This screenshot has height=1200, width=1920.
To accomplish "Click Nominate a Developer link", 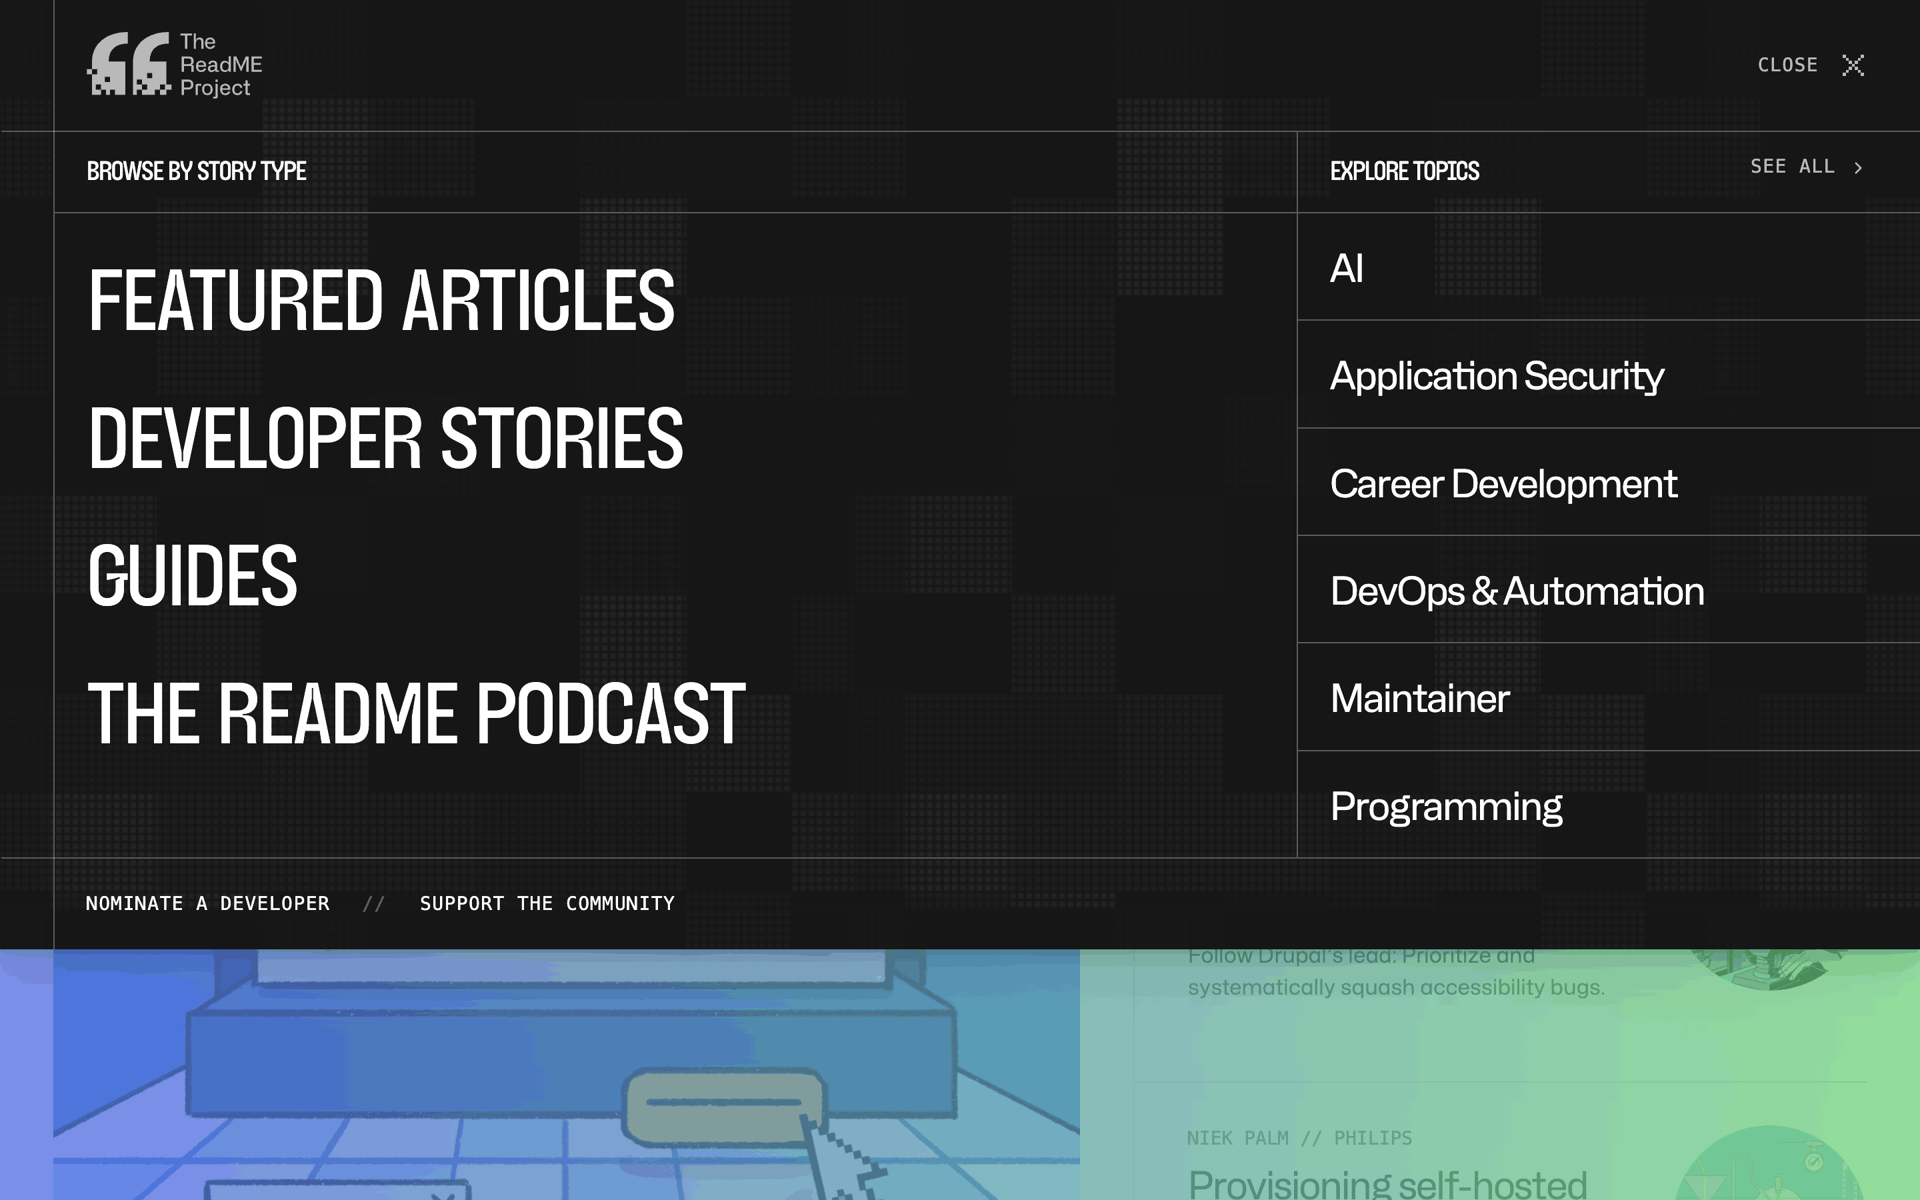I will point(207,904).
